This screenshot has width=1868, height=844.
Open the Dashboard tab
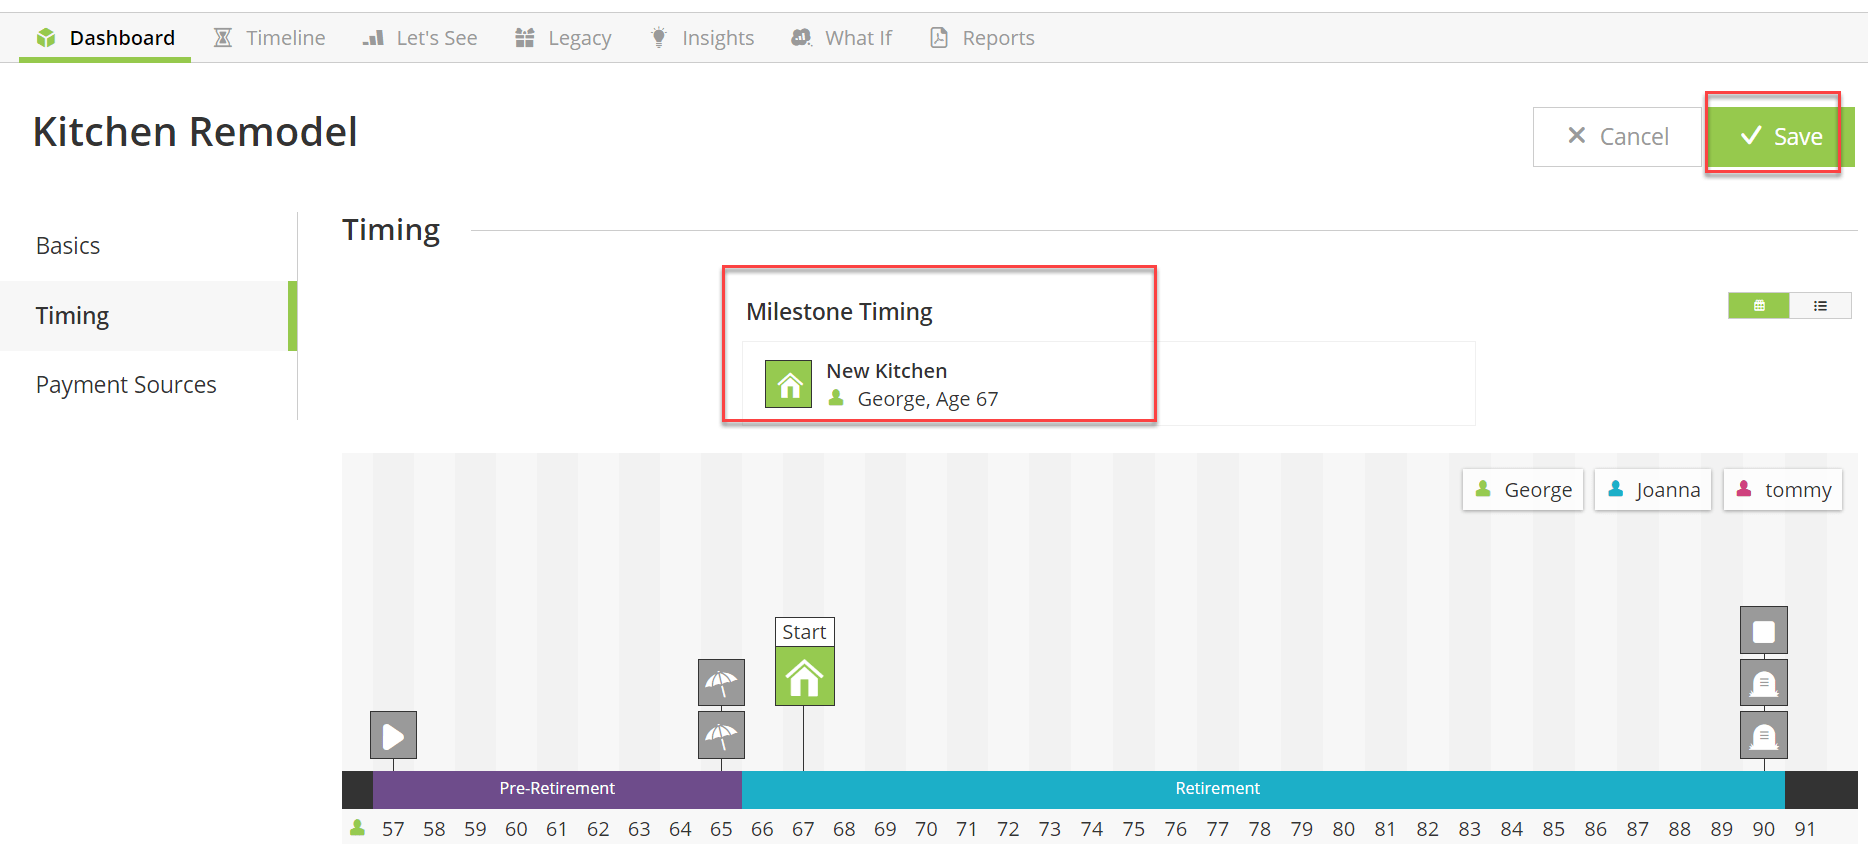click(105, 38)
